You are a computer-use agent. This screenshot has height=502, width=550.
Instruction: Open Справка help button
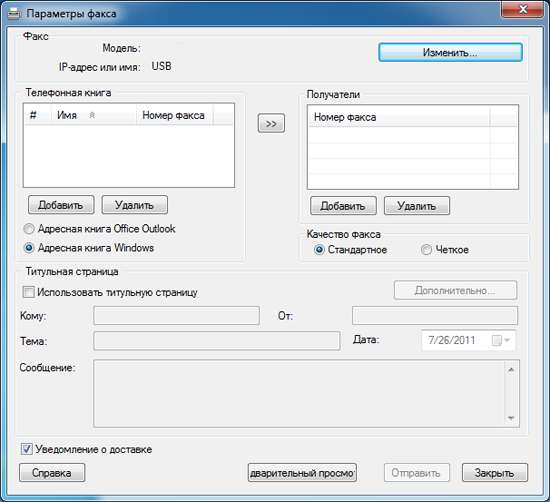click(52, 473)
